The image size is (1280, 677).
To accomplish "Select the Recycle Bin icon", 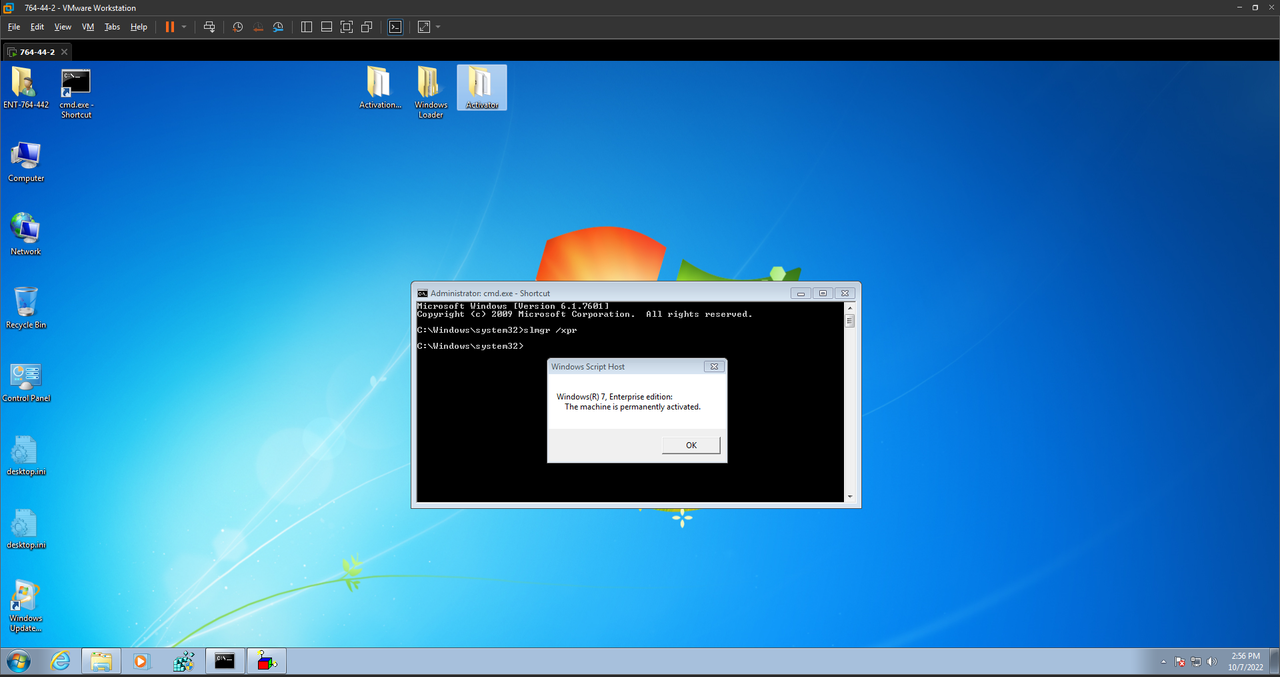I will click(x=26, y=308).
